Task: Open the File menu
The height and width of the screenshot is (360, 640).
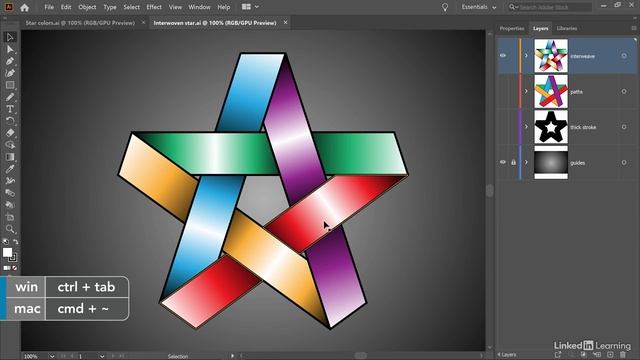Action: tap(49, 7)
